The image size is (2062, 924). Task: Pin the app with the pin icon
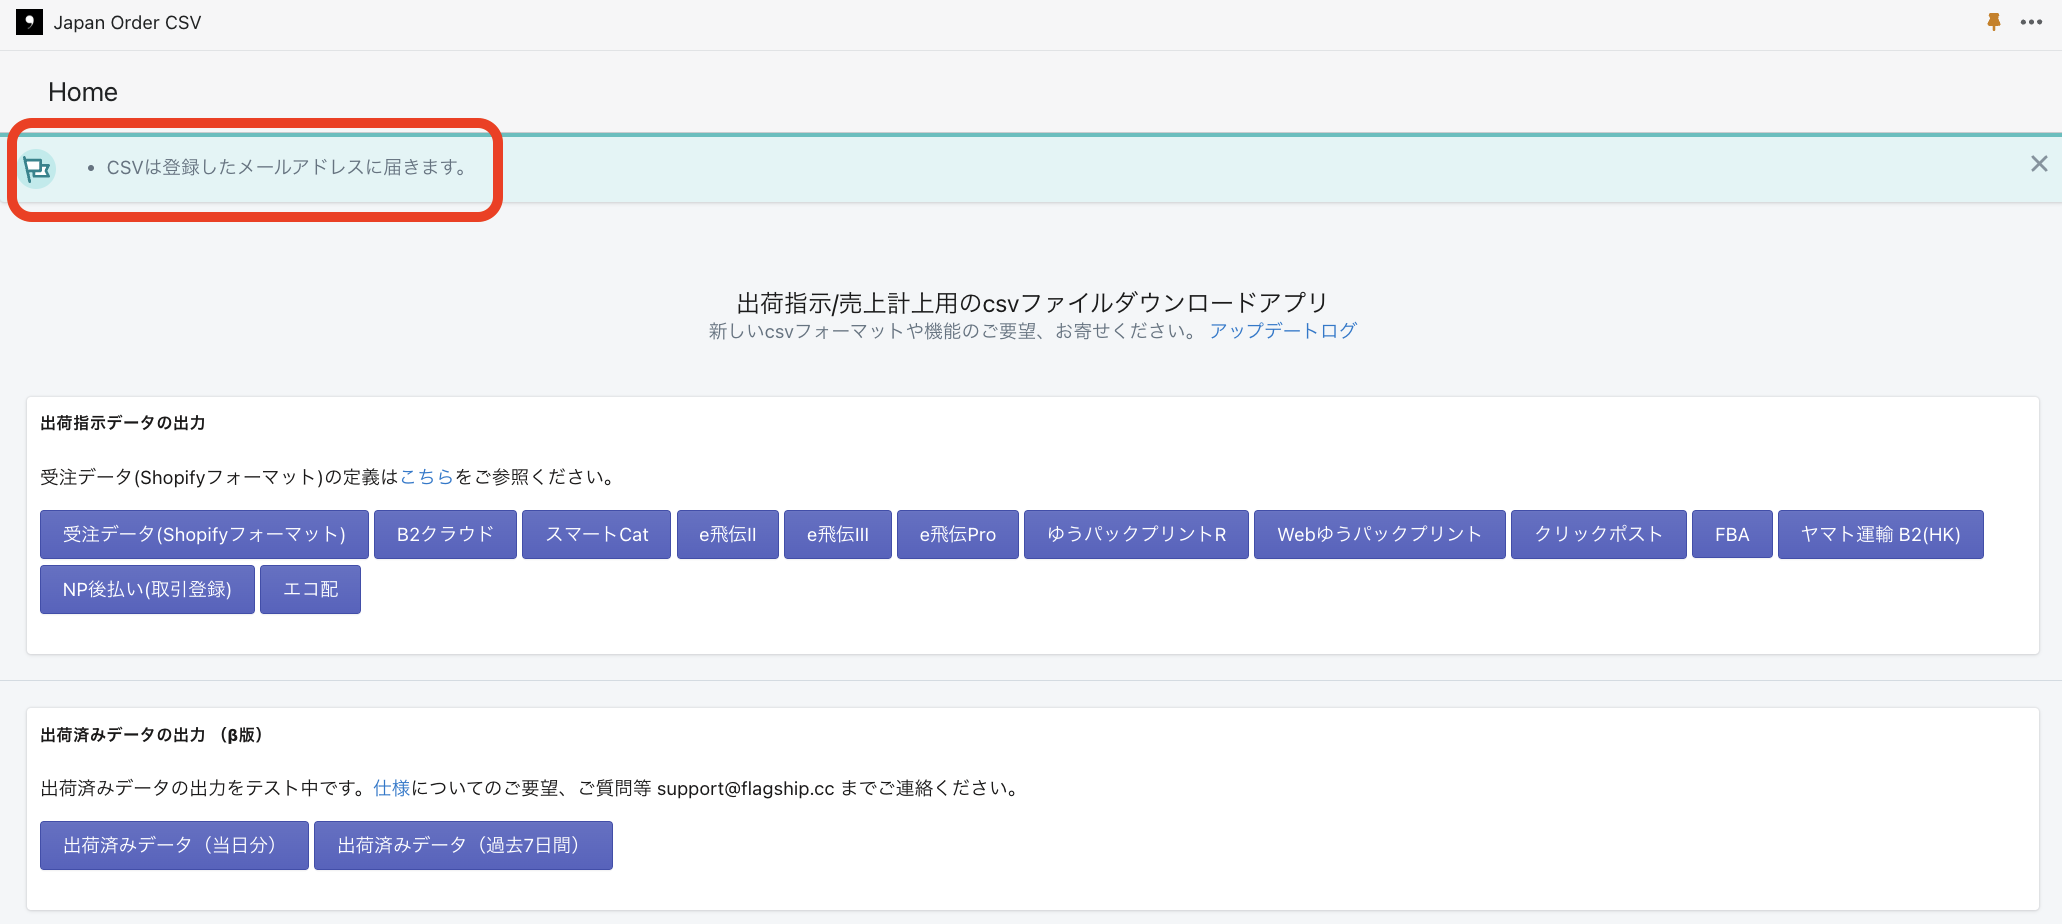(1994, 22)
